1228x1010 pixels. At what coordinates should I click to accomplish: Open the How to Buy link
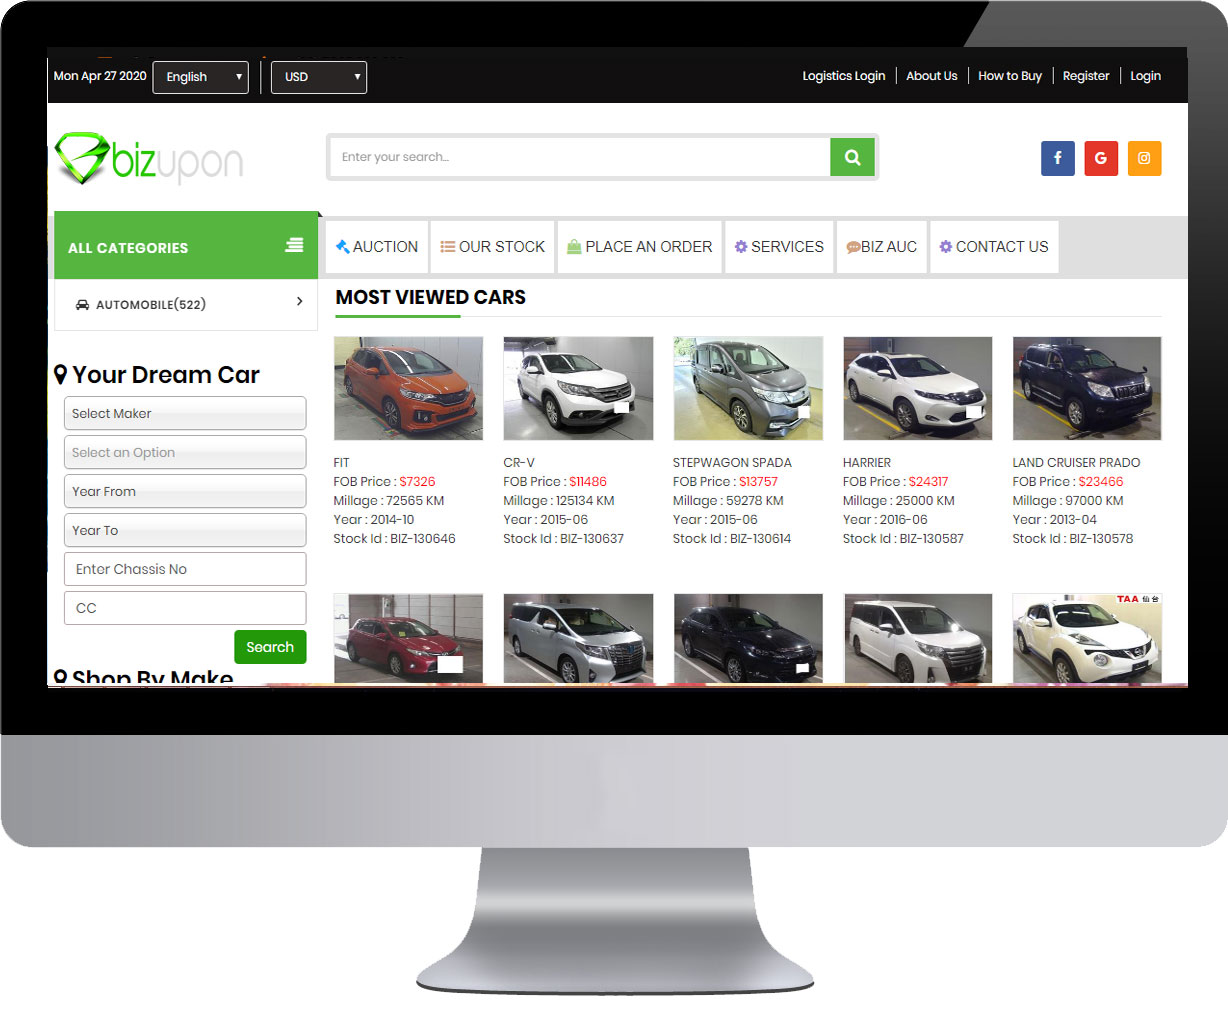[1010, 76]
